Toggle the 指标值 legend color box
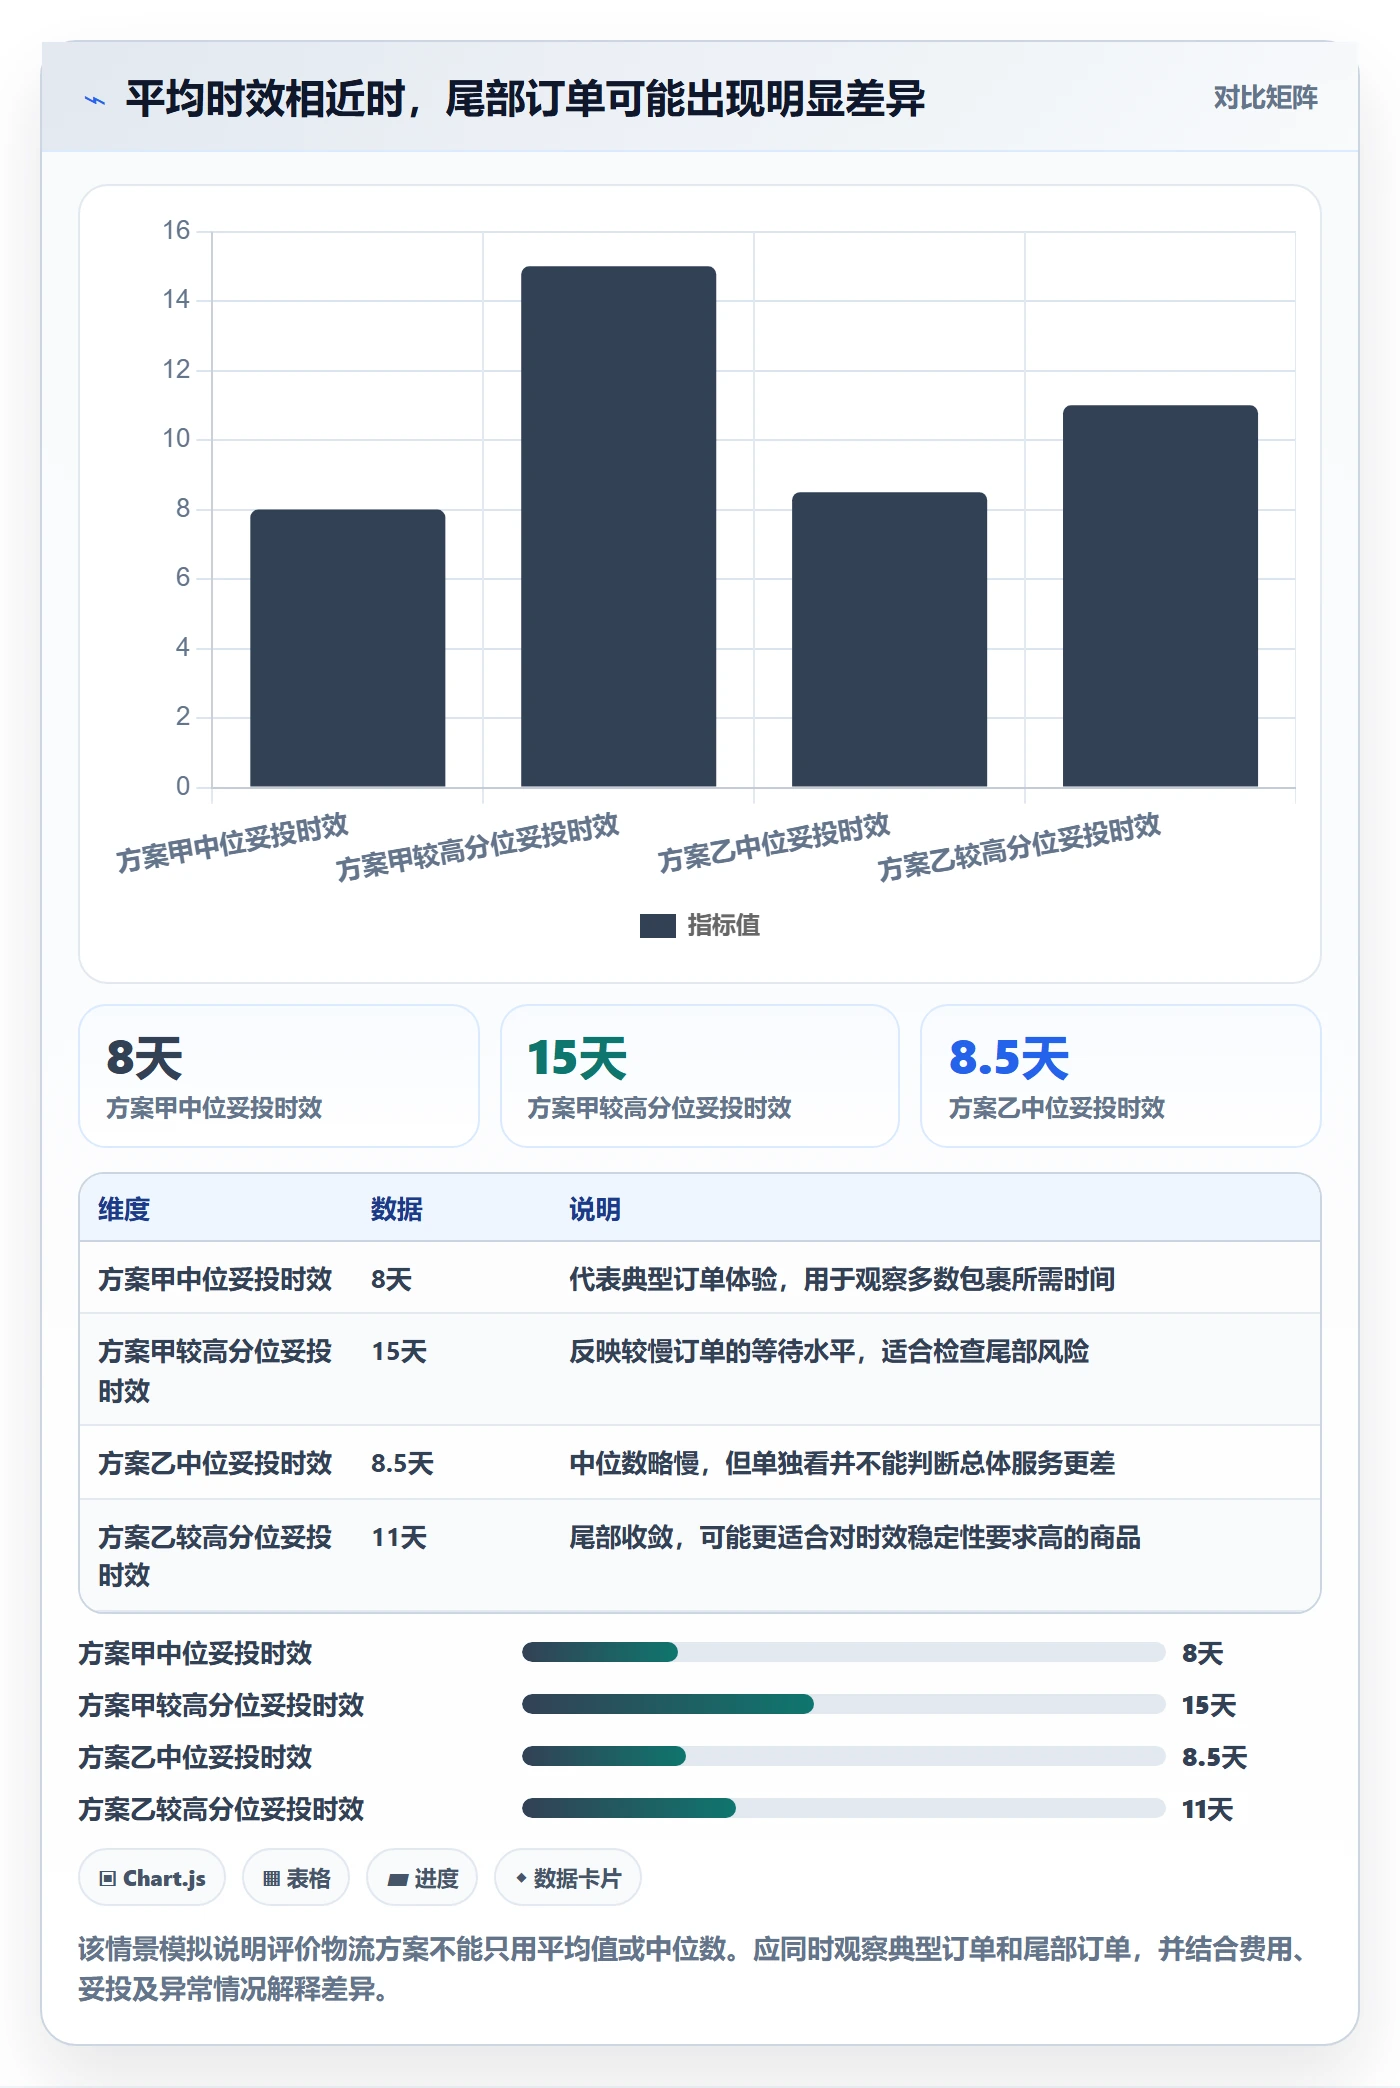The height and width of the screenshot is (2088, 1400). (658, 926)
